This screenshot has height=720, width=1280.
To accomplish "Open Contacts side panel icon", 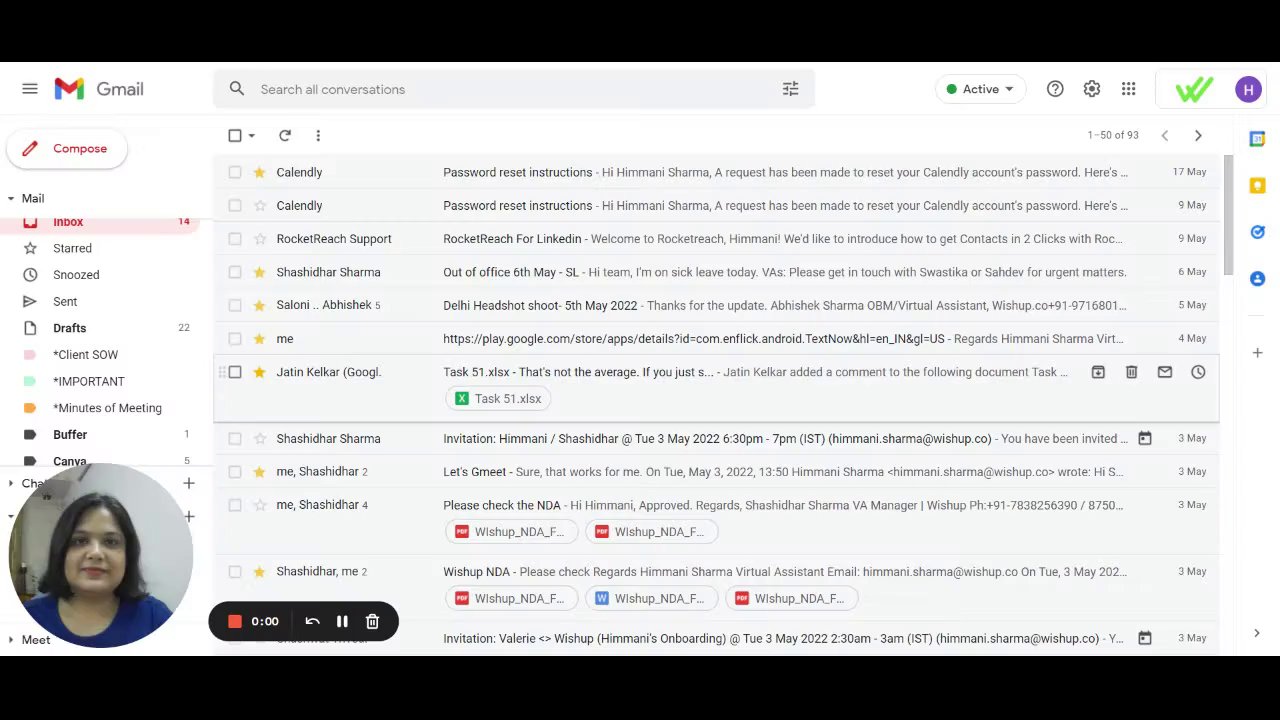I will point(1257,279).
